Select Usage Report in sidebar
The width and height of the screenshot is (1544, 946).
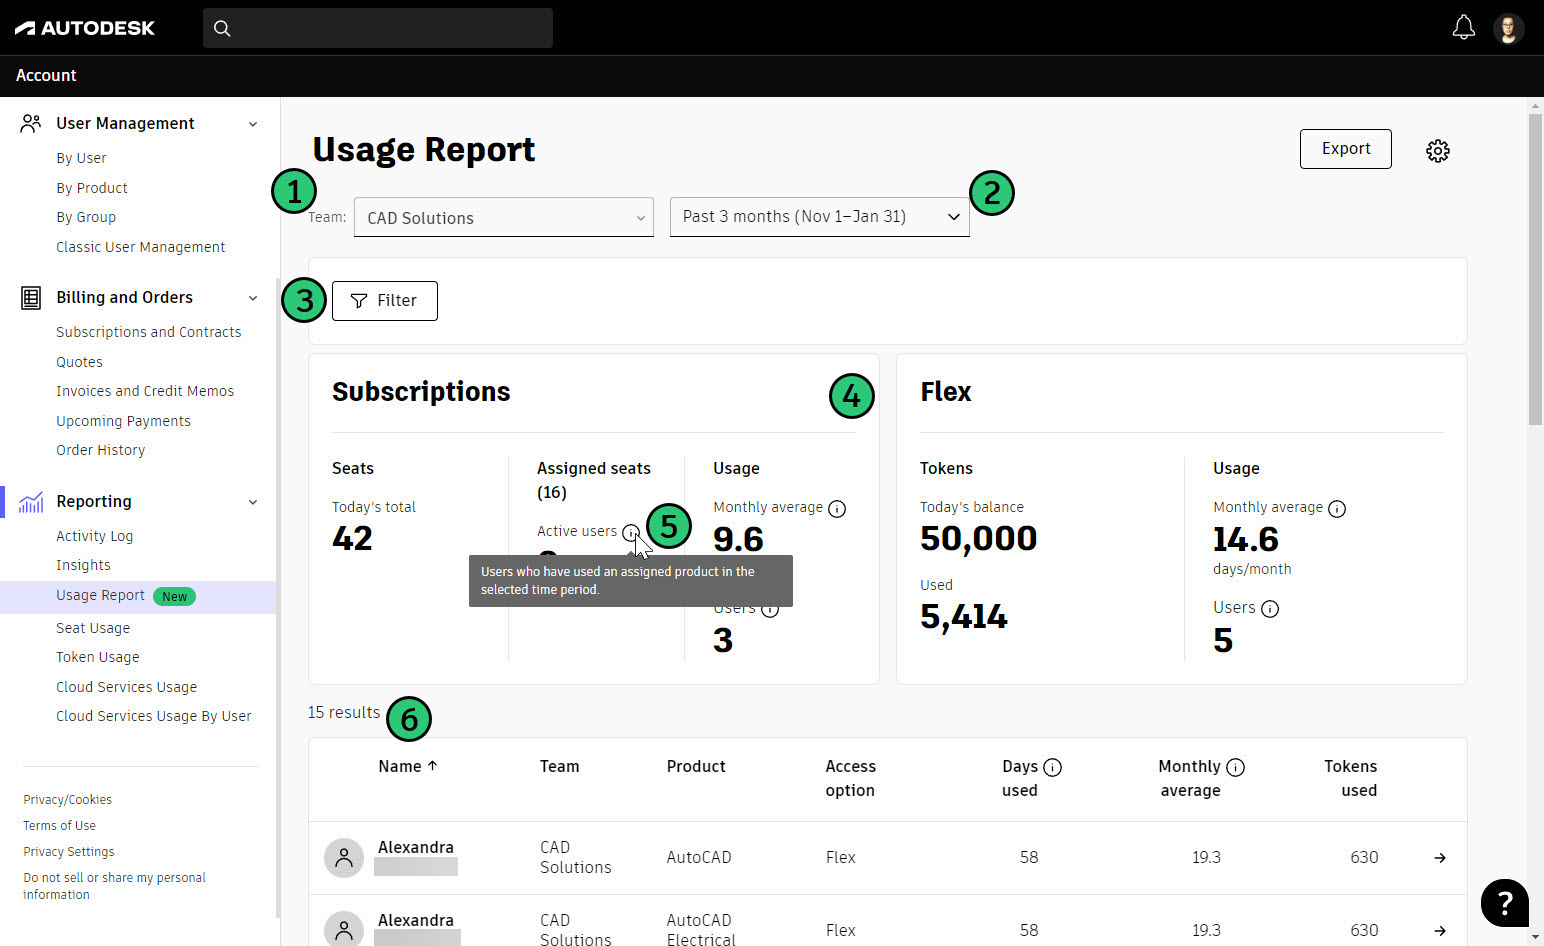[x=138, y=596]
